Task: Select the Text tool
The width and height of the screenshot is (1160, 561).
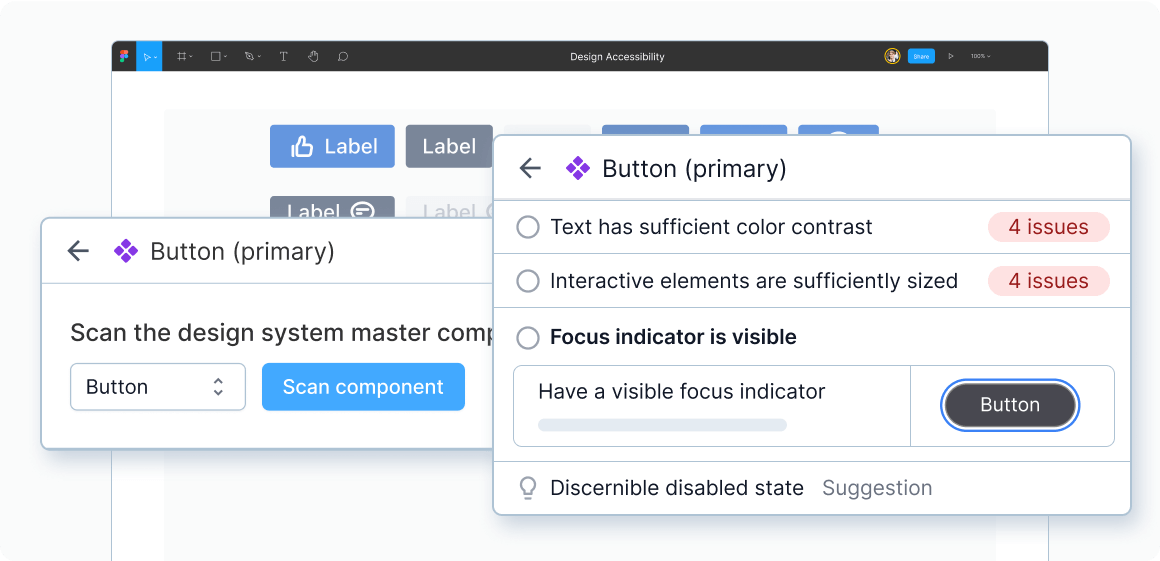Action: (x=283, y=57)
